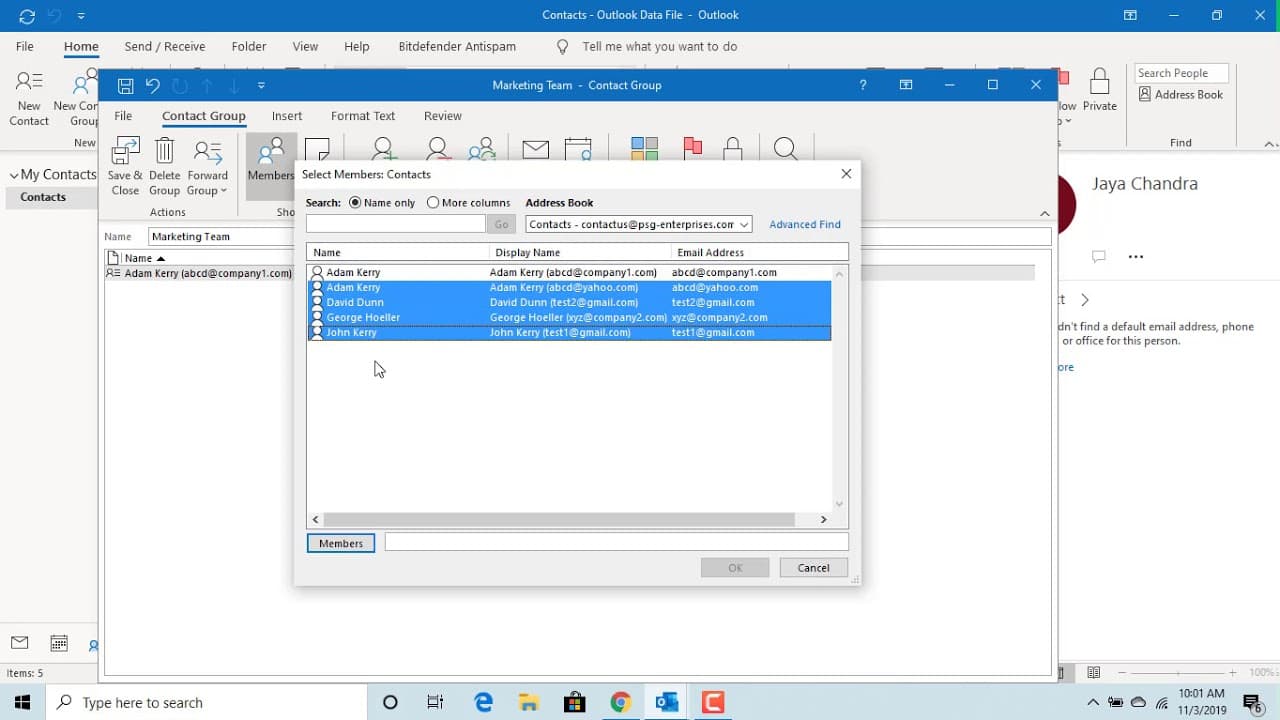Switch to Calendar view icon in navigation bar
The width and height of the screenshot is (1280, 720).
[59, 643]
